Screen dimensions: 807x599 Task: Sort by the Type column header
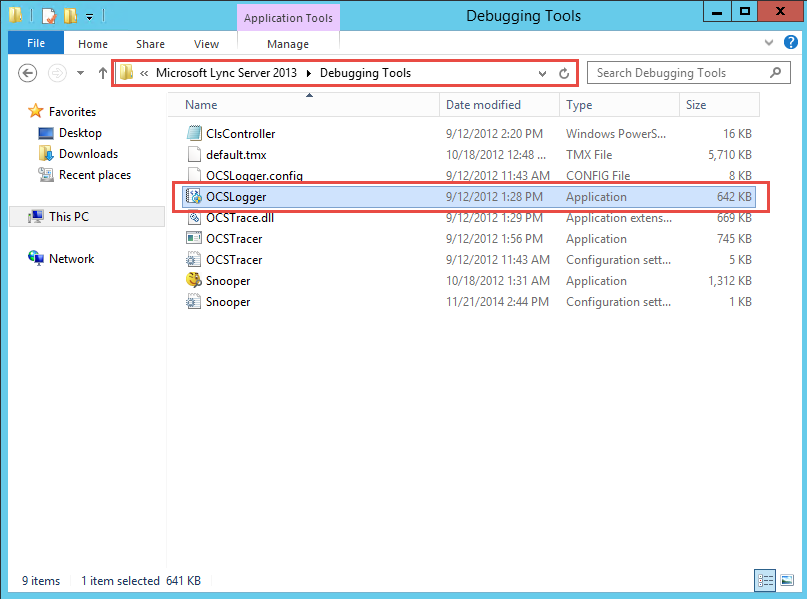click(619, 105)
